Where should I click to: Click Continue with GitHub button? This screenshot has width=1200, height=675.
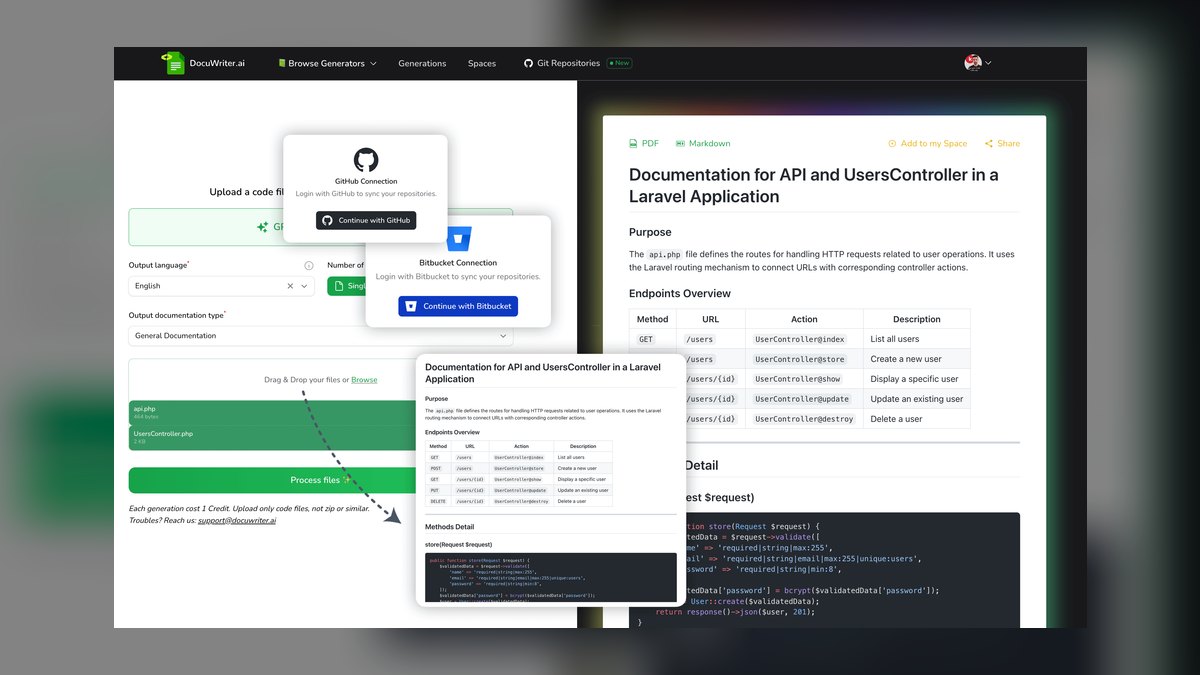pos(366,220)
